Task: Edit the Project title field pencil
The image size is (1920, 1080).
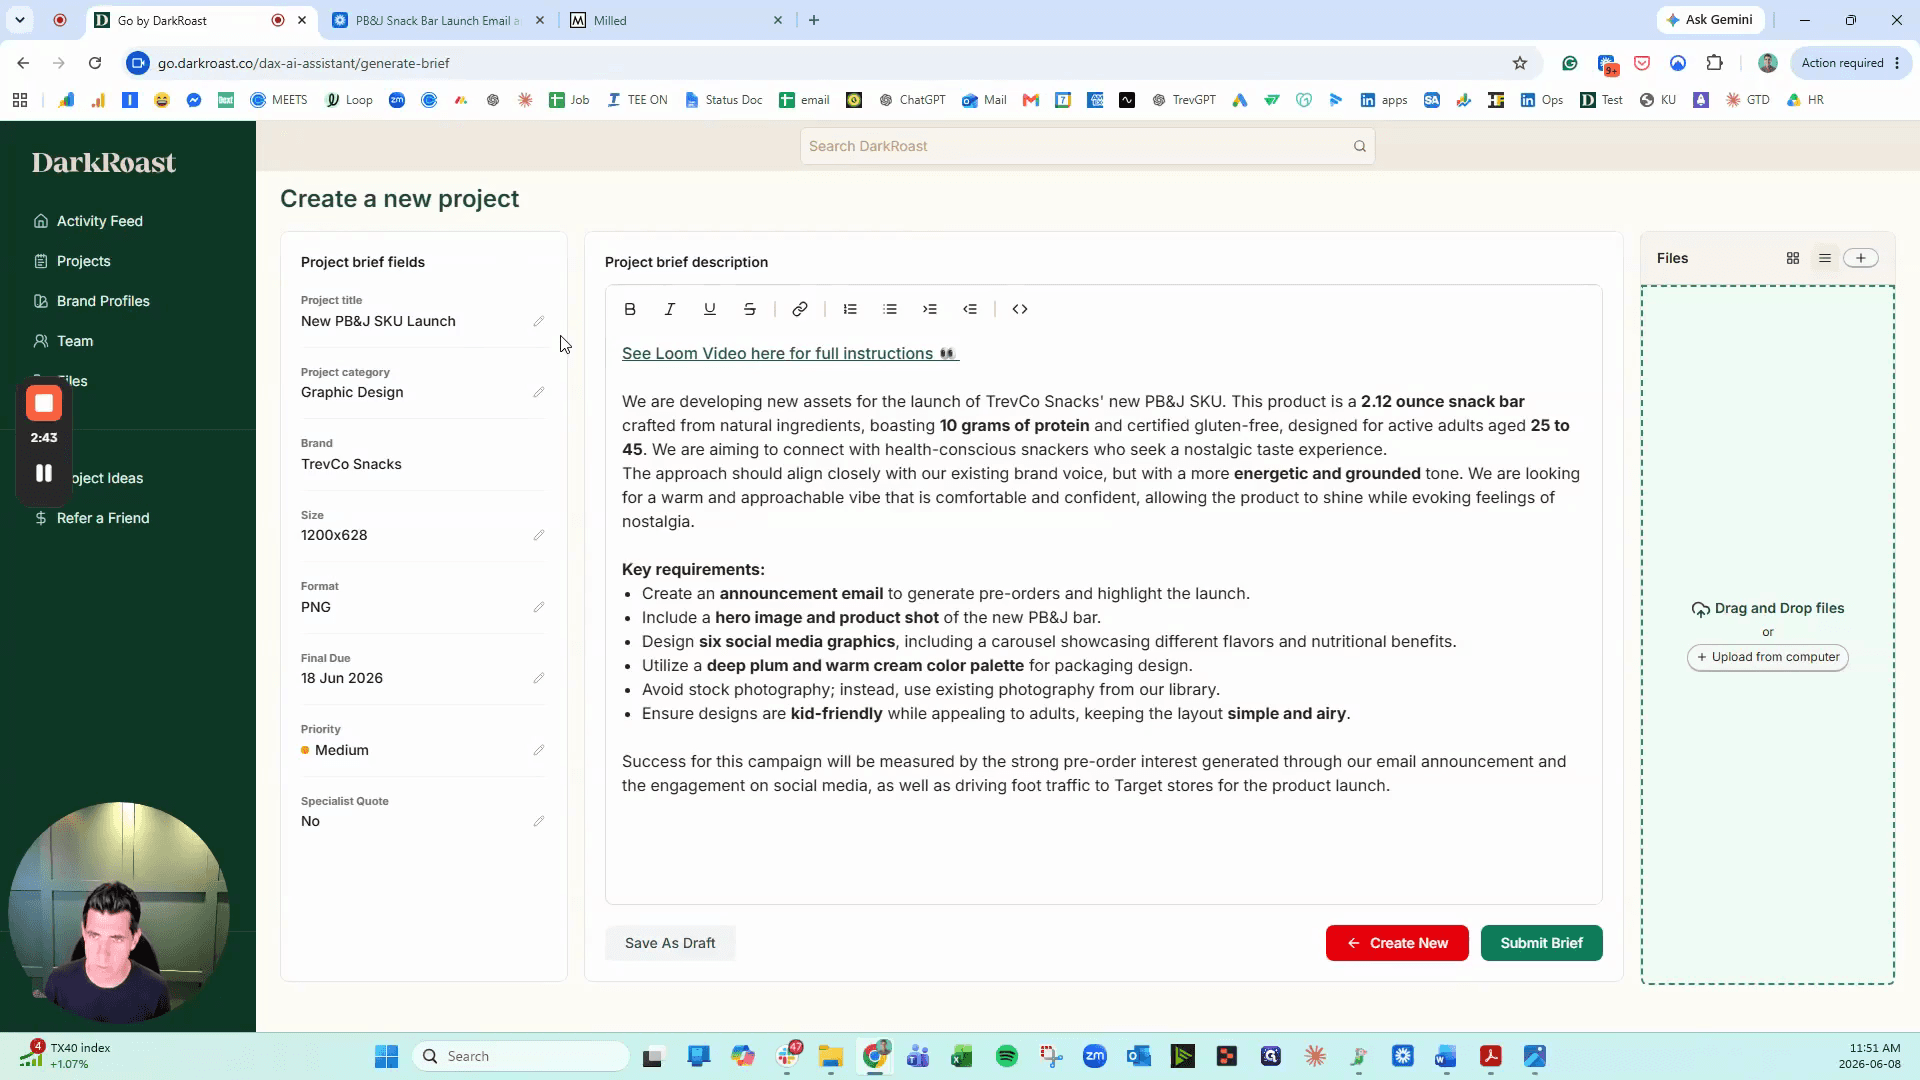Action: 539,321
